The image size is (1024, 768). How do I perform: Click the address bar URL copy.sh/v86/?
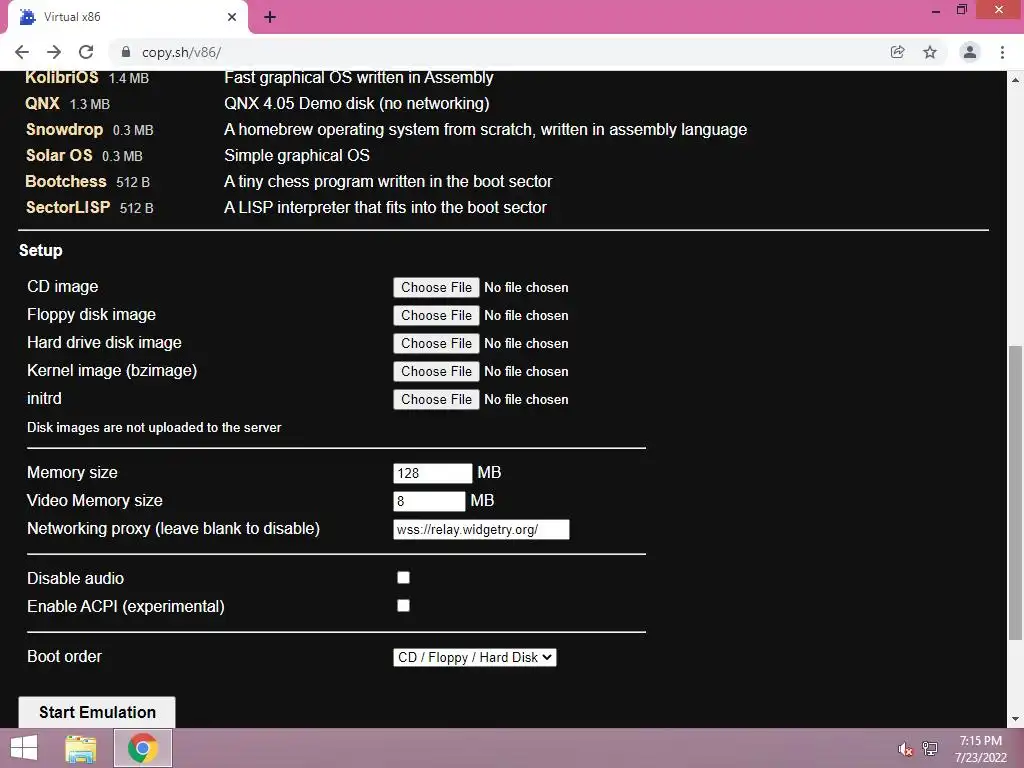point(182,52)
